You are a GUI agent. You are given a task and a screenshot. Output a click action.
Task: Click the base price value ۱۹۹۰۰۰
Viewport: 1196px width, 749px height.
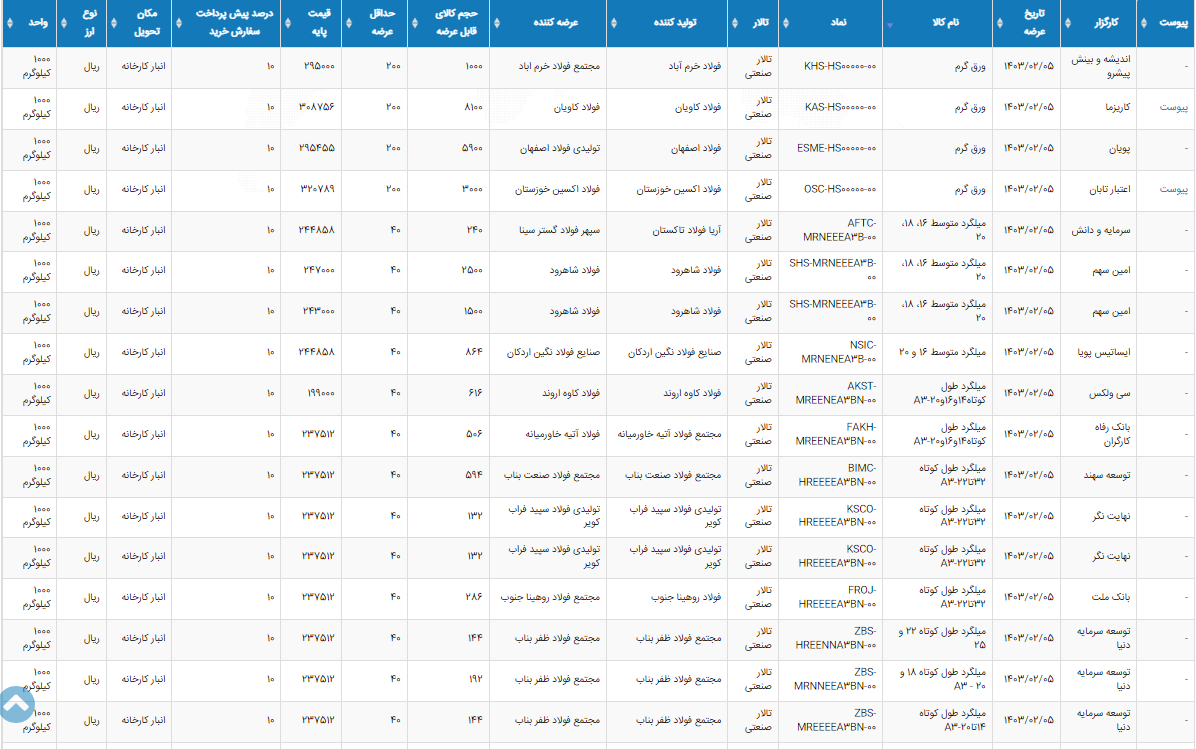click(x=320, y=394)
